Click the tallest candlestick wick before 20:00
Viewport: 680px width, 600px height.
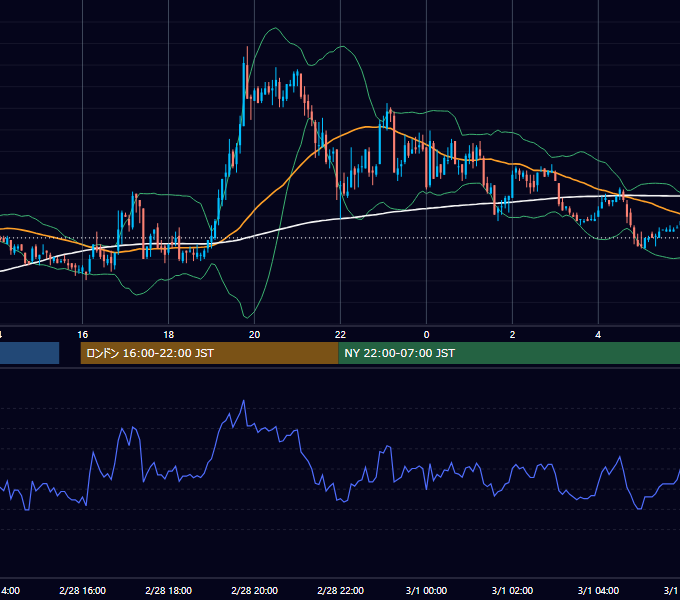(247, 74)
